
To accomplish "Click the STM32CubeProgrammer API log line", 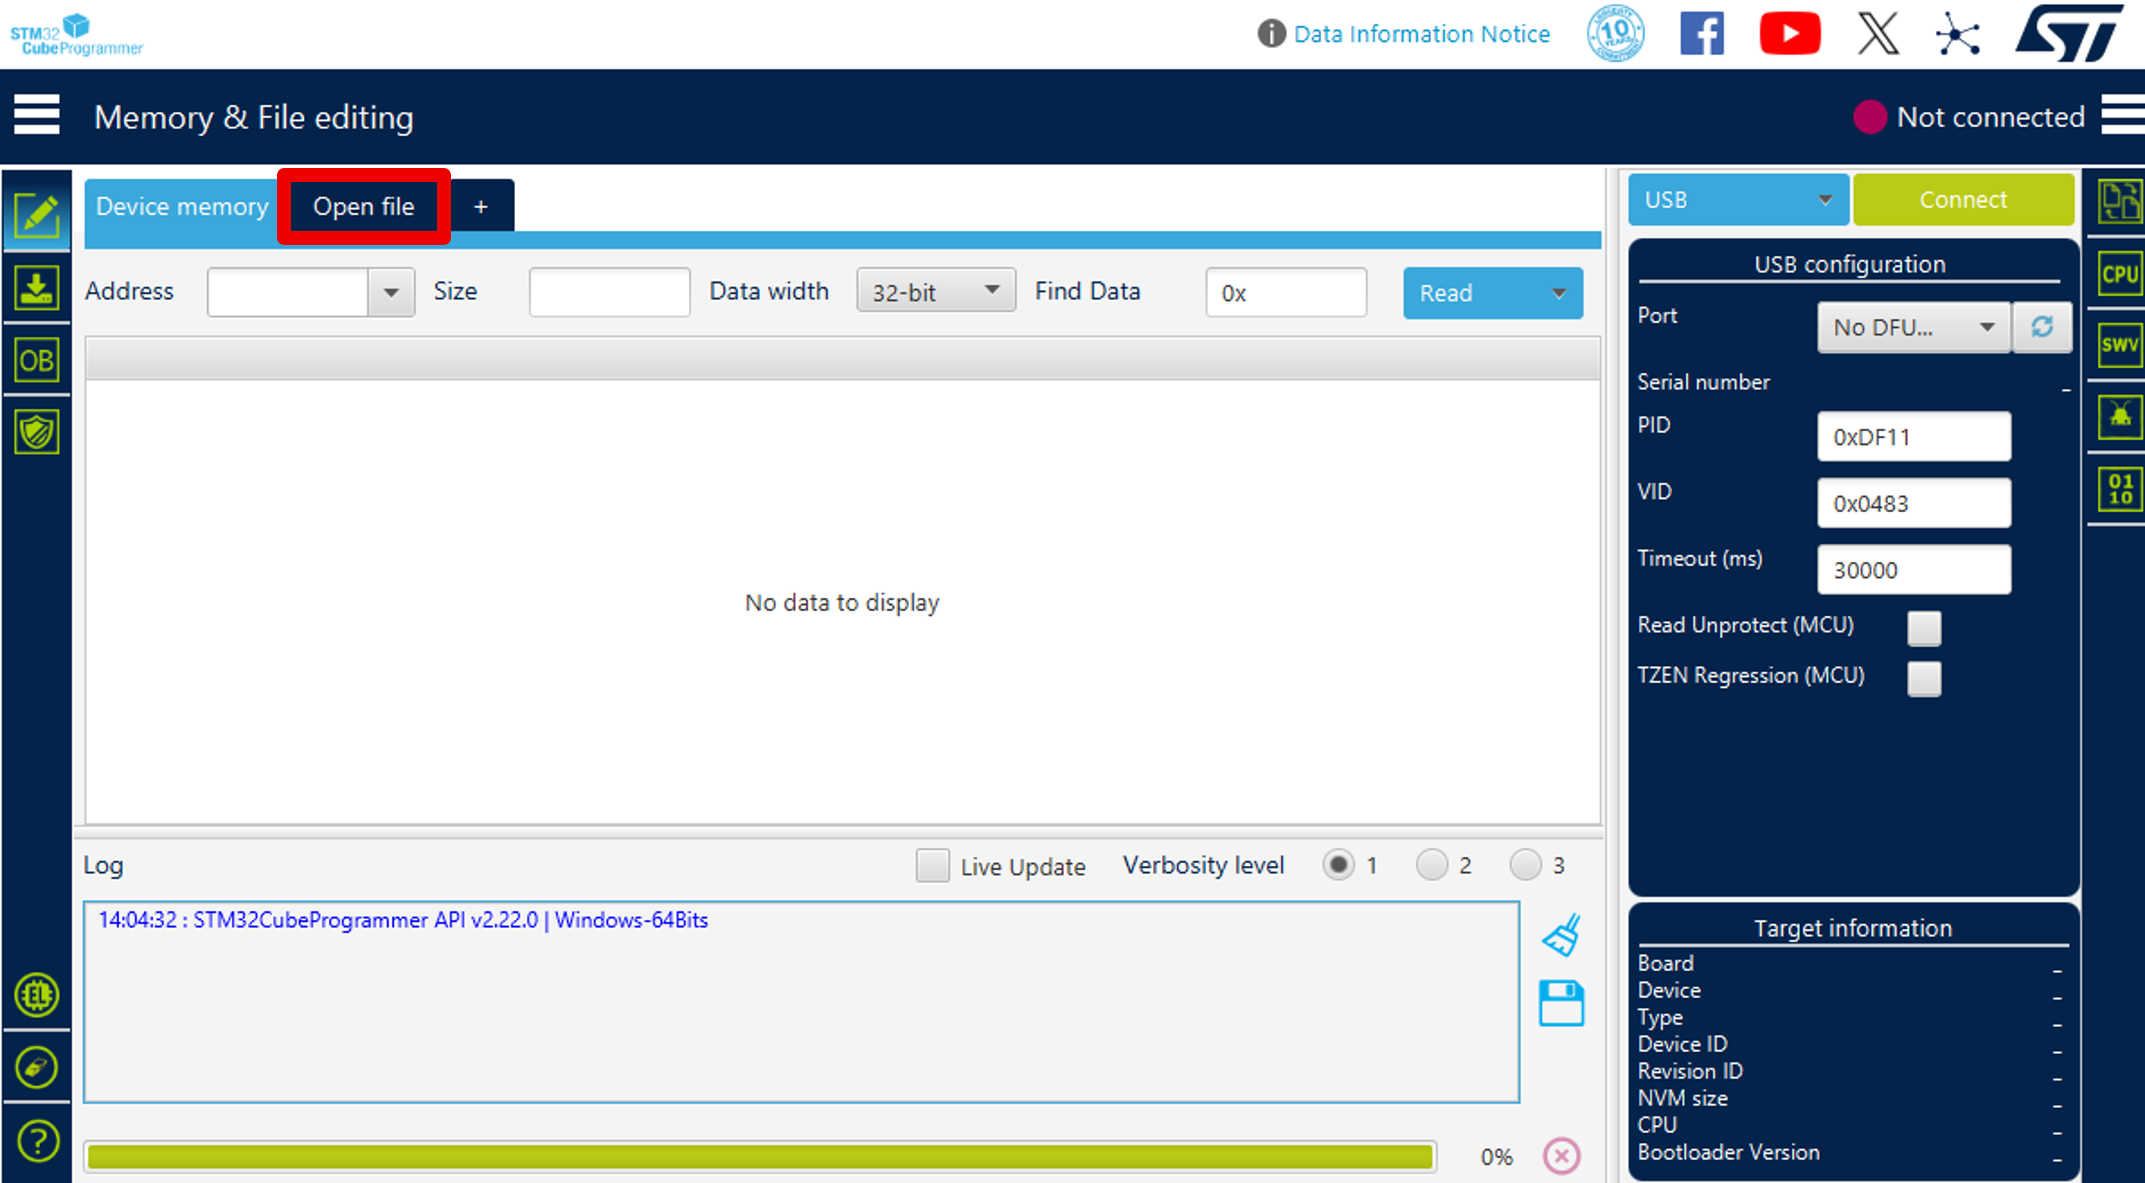I will click(x=403, y=920).
